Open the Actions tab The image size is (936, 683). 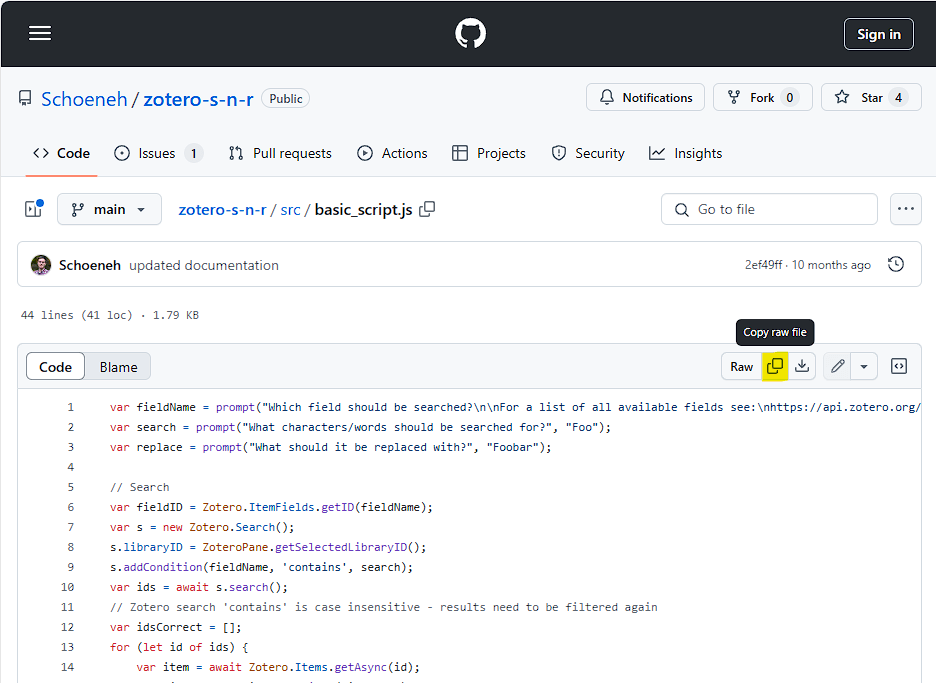[392, 153]
